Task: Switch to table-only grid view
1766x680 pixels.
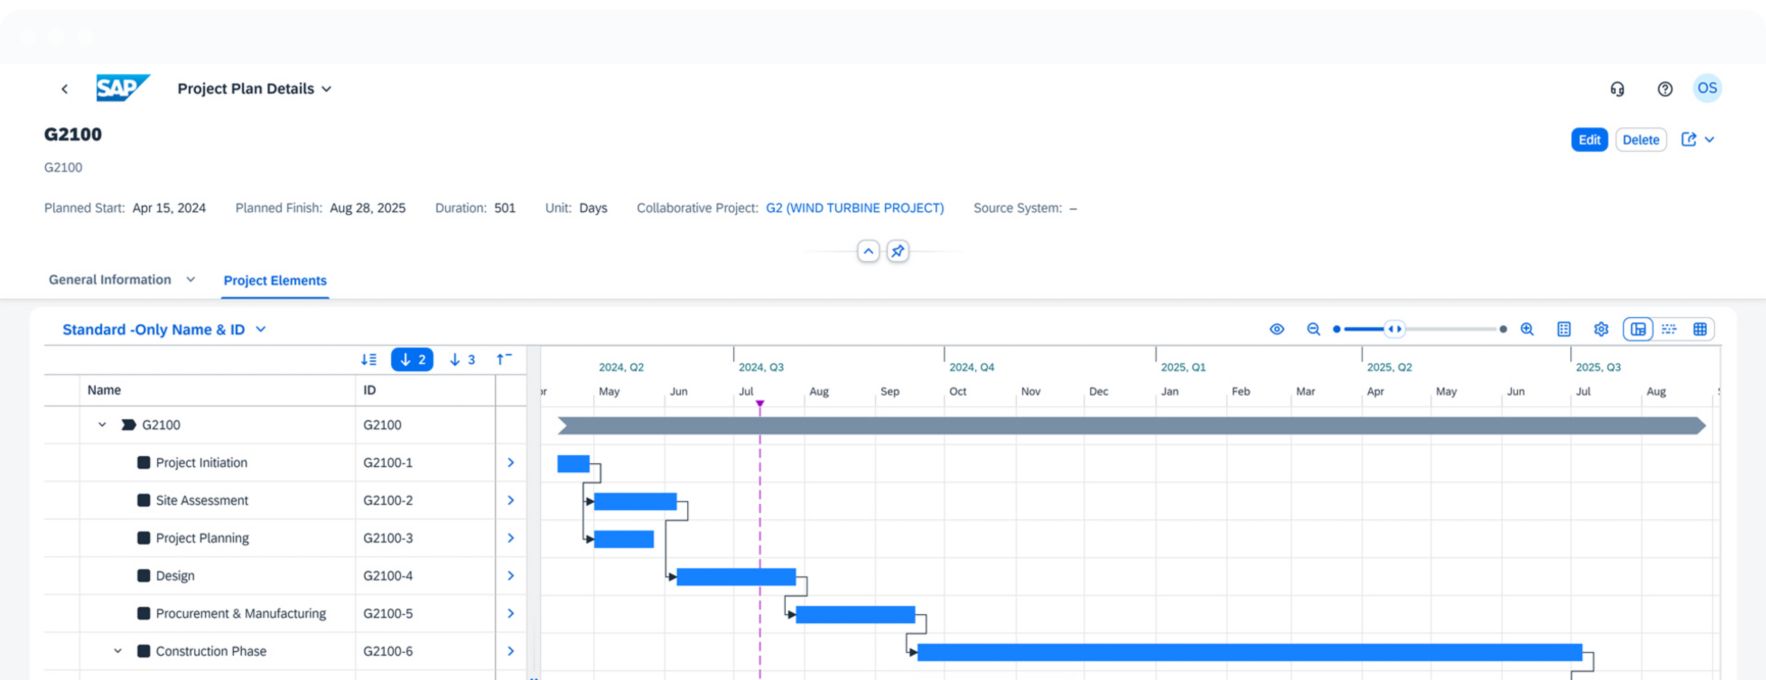Action: tap(1699, 329)
